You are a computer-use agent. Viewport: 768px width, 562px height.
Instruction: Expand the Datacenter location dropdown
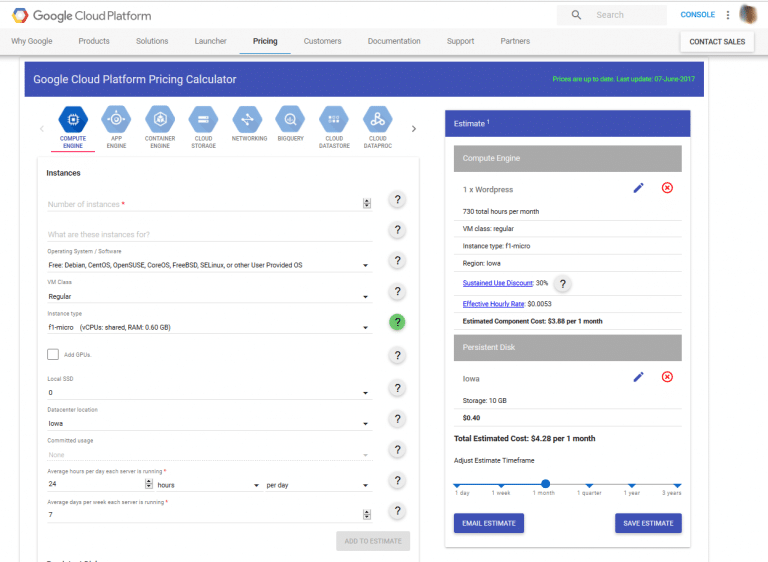click(210, 423)
